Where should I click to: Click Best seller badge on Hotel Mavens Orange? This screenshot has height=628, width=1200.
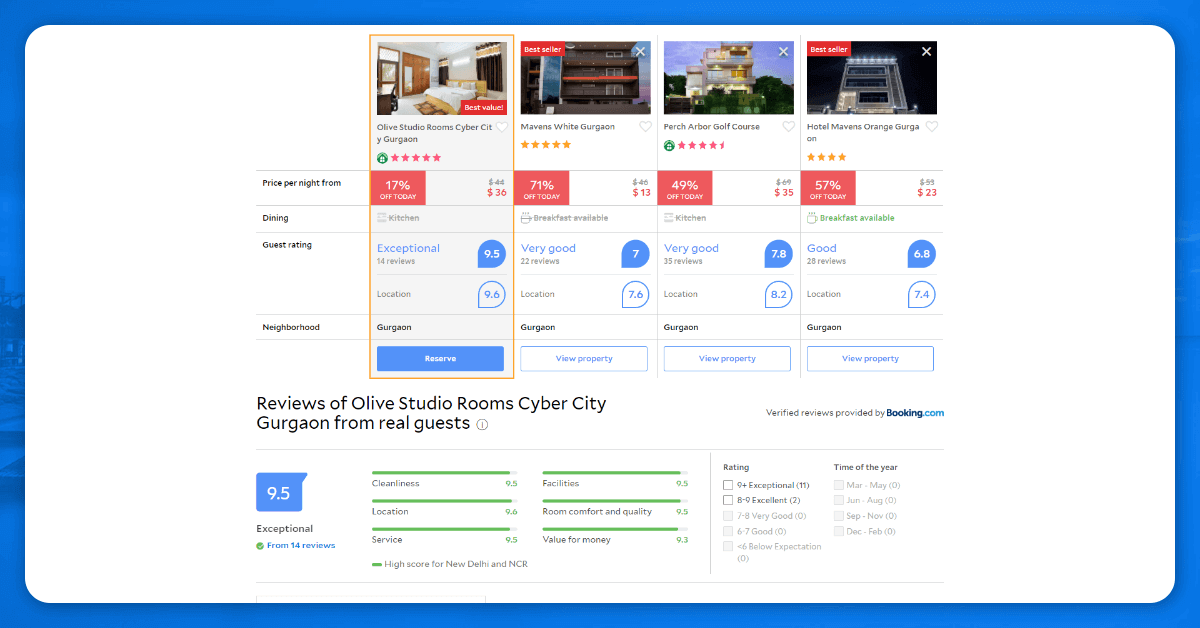(829, 49)
